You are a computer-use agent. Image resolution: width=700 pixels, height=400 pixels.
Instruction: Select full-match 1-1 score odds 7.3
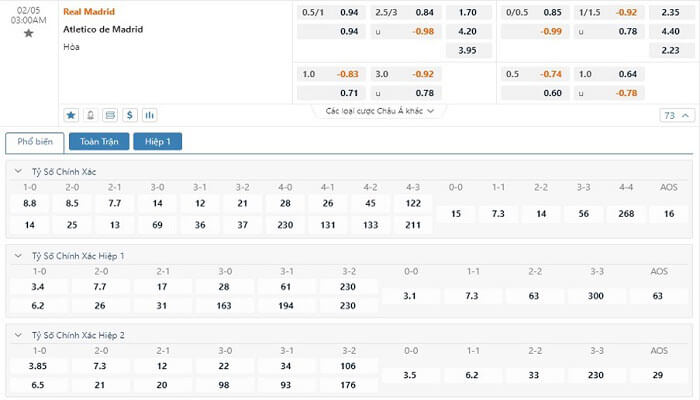click(498, 214)
